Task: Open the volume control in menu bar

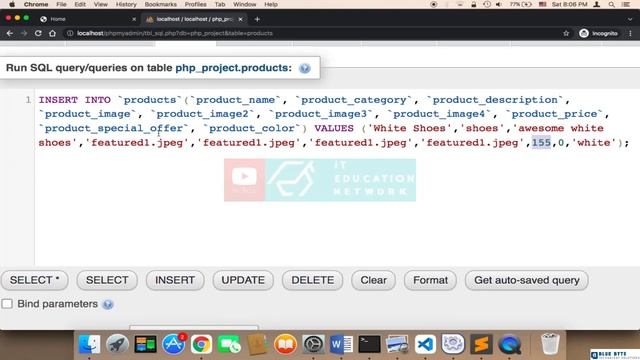Action: pyautogui.click(x=499, y=4)
